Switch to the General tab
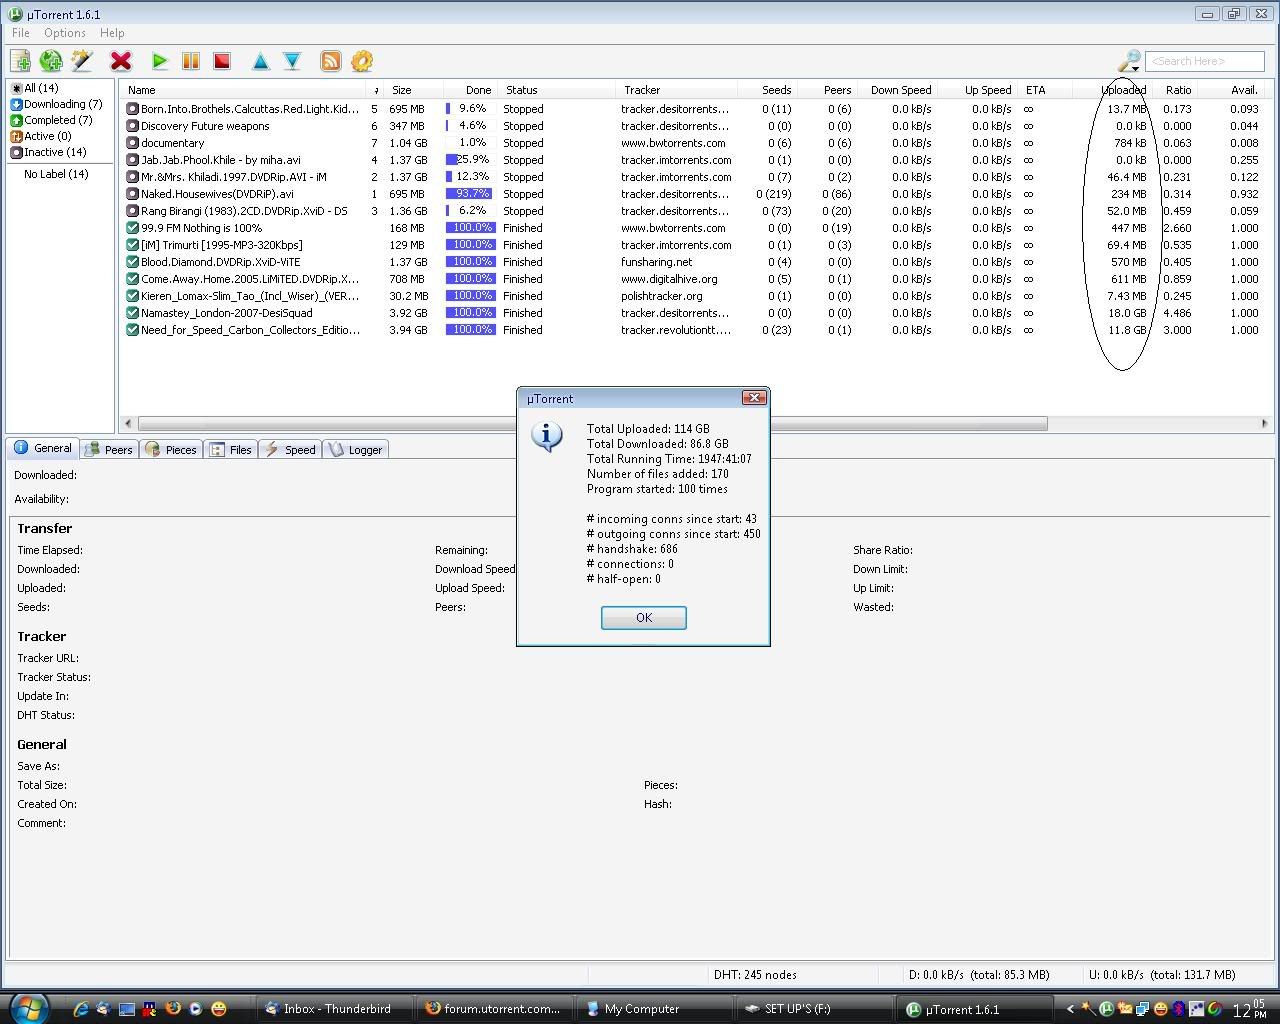Screen dimensions: 1280x1024 43,448
